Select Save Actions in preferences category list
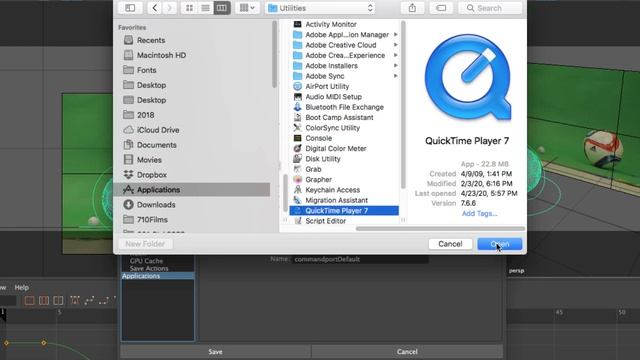This screenshot has height=360, width=640. click(149, 268)
